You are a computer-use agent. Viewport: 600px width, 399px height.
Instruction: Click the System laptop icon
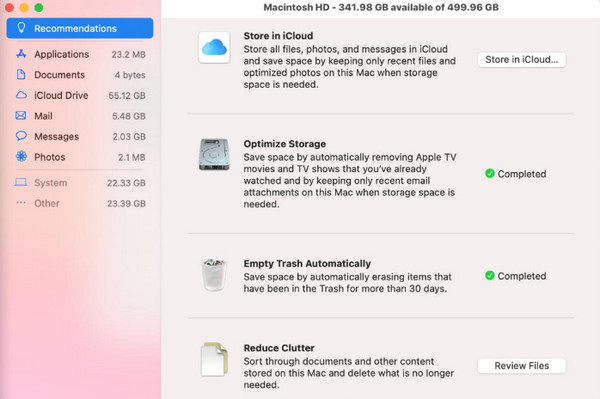point(21,182)
